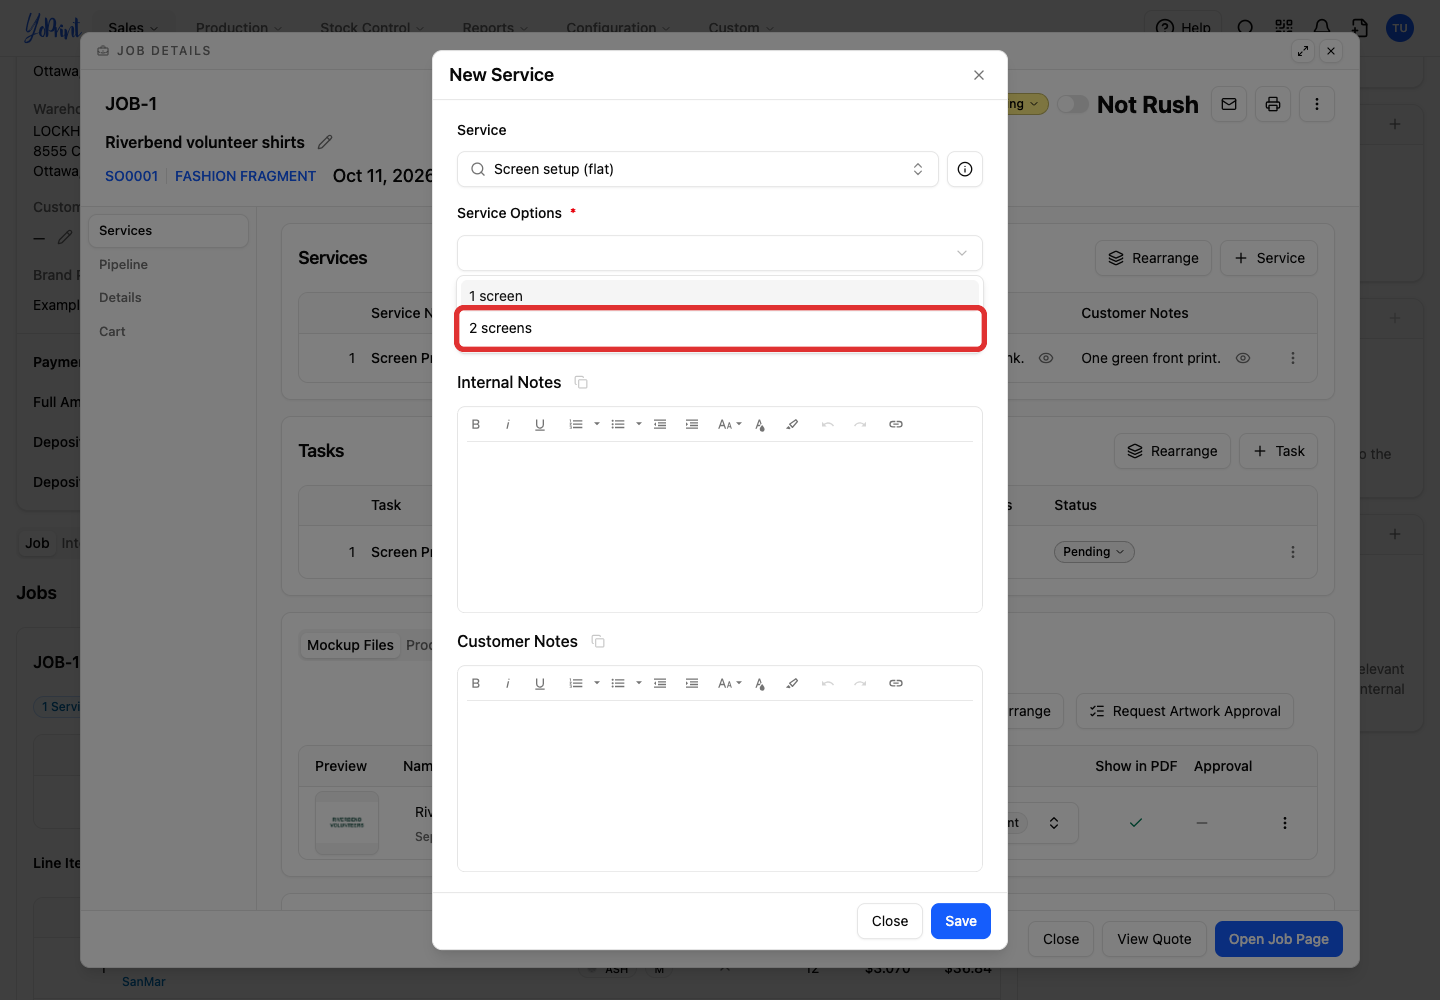Select the '1 screen' option
The image size is (1440, 1000).
tap(720, 296)
